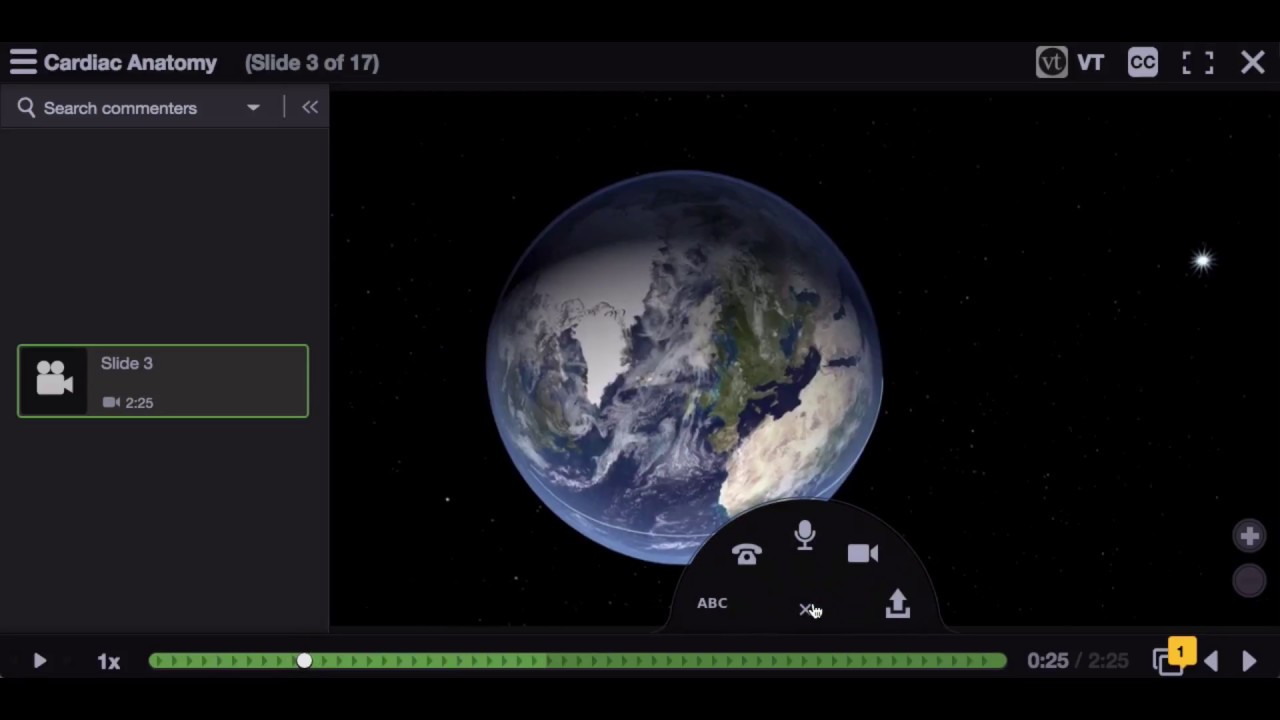The height and width of the screenshot is (720, 1280).
Task: Choose the file upload comment option
Action: pyautogui.click(x=898, y=604)
